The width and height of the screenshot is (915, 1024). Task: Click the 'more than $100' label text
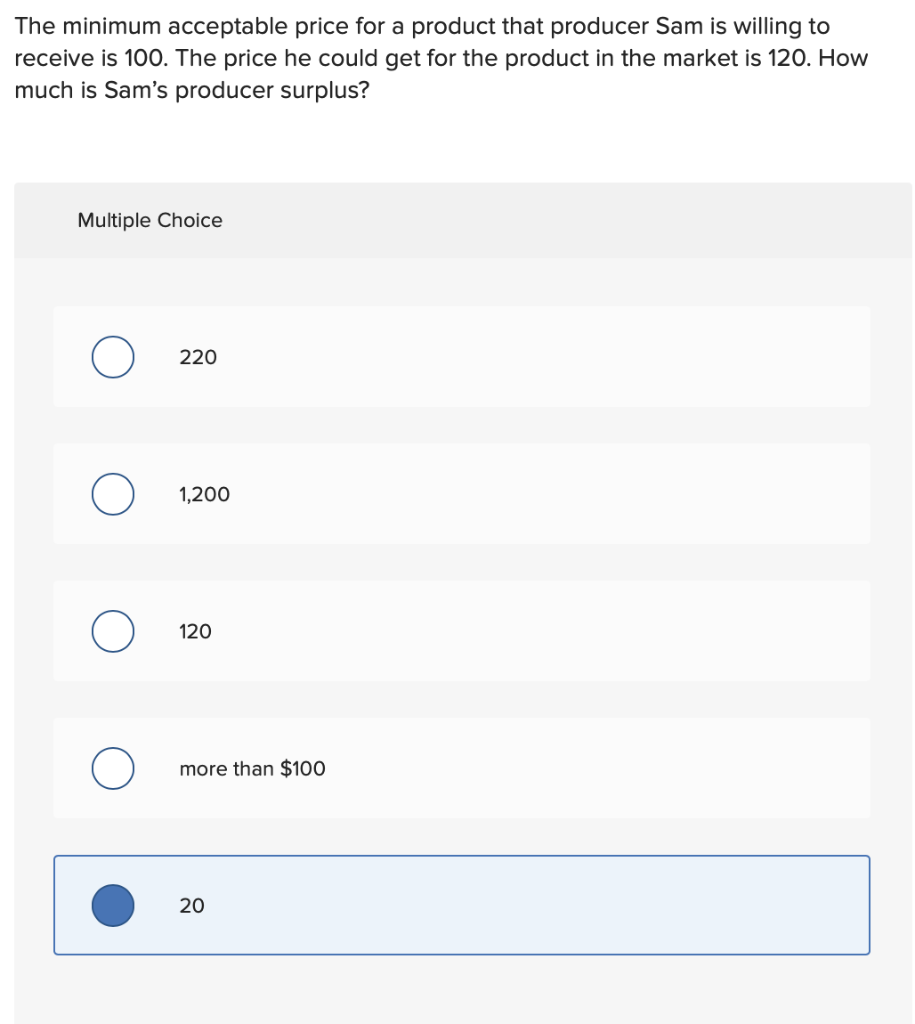coord(252,769)
